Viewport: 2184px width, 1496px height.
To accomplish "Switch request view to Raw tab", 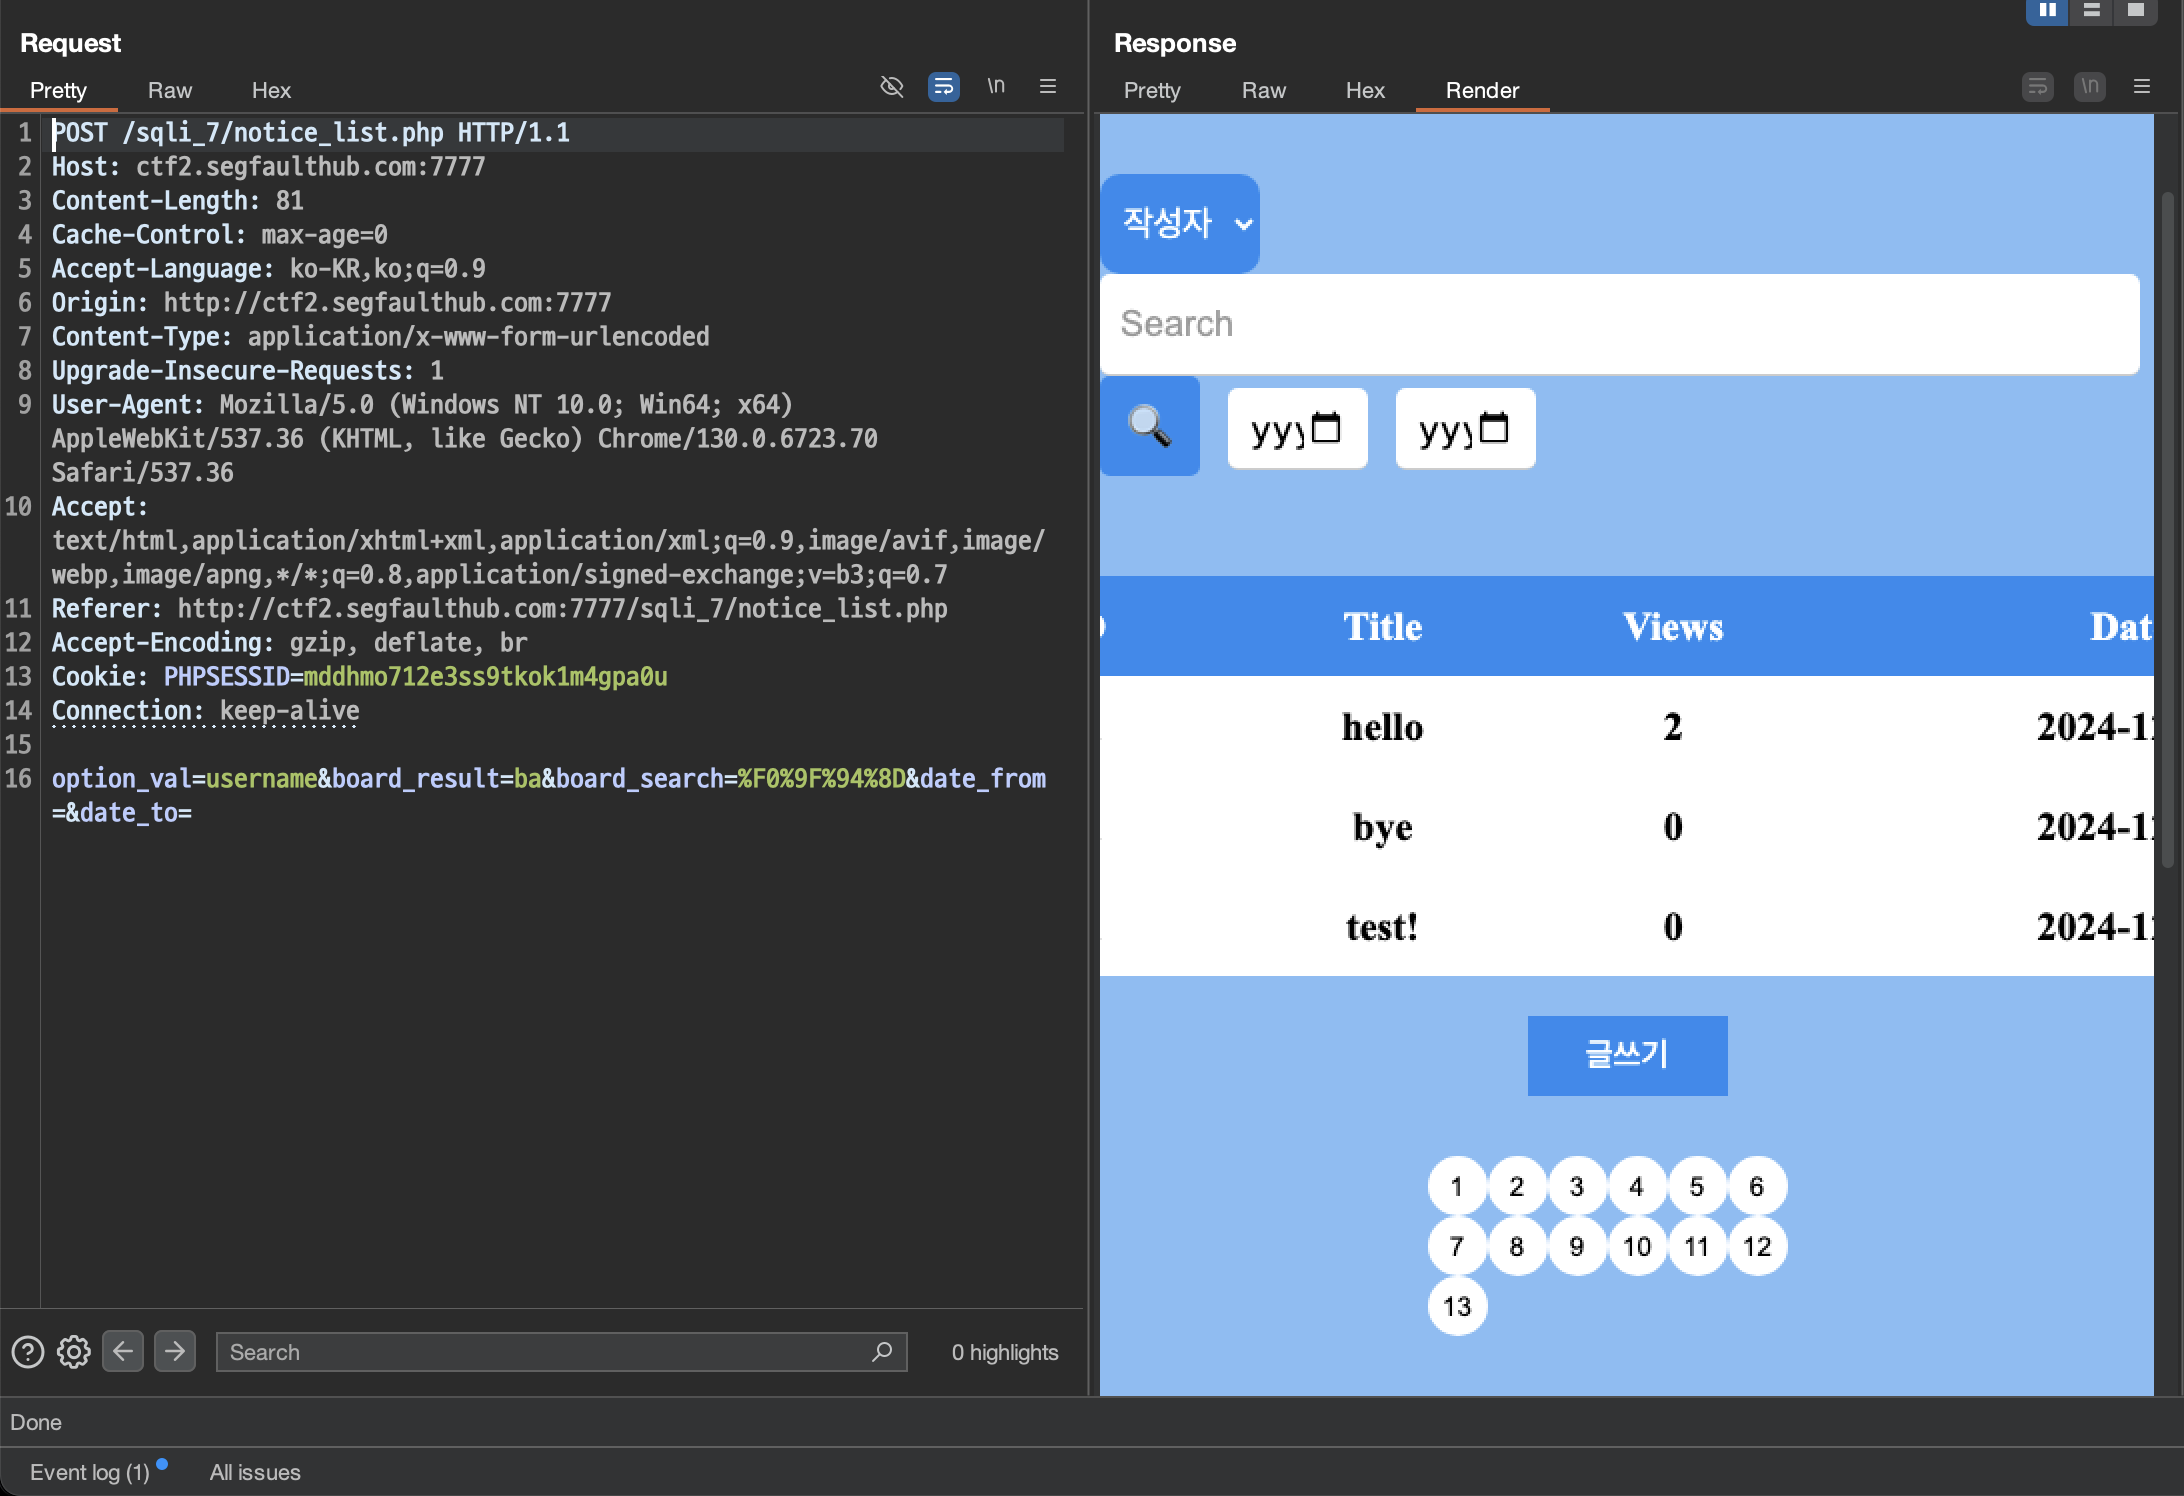I will coord(169,90).
